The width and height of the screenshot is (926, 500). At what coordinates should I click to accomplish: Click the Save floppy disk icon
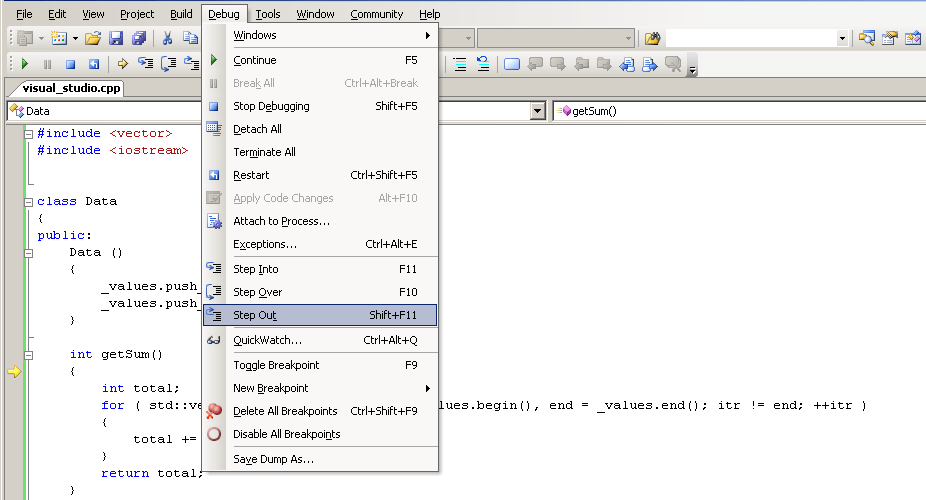click(116, 38)
